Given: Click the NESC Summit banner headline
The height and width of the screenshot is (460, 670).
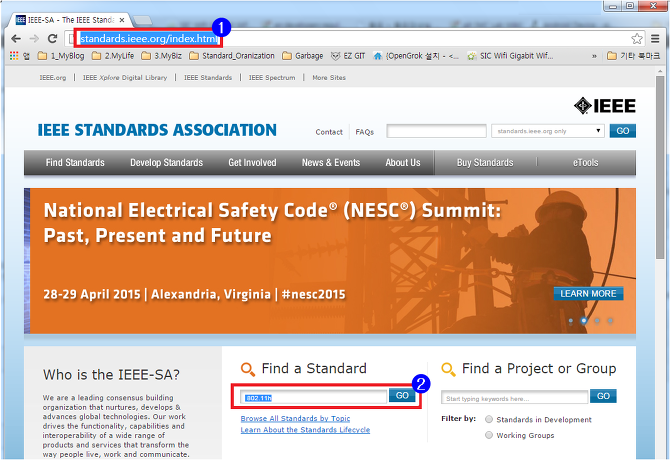Looking at the screenshot, I should tap(273, 223).
